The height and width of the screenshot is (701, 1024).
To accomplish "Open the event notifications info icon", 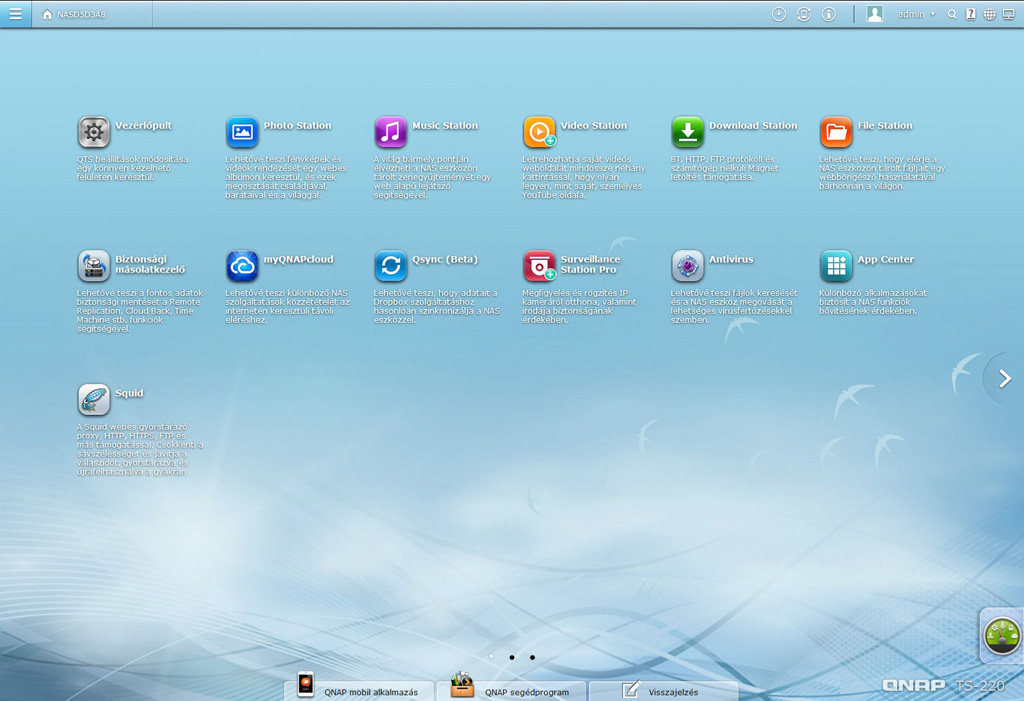I will (829, 14).
